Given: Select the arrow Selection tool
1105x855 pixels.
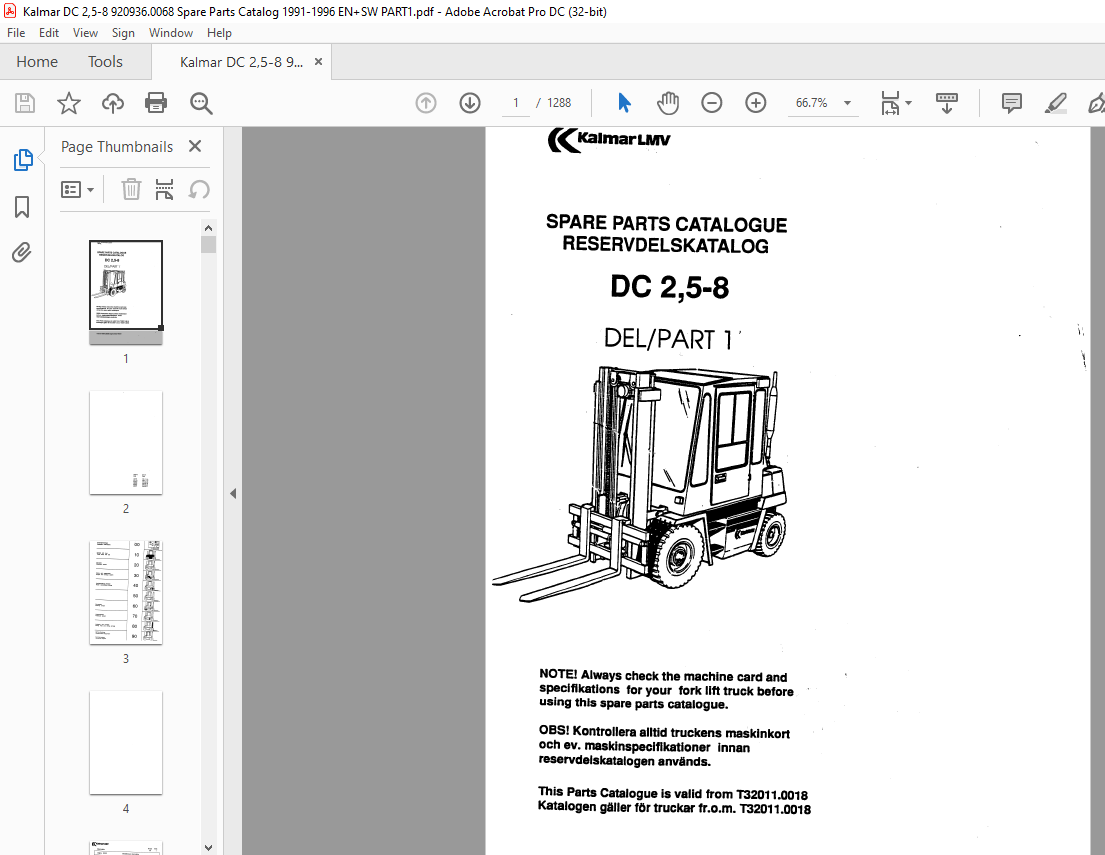Looking at the screenshot, I should pos(624,103).
